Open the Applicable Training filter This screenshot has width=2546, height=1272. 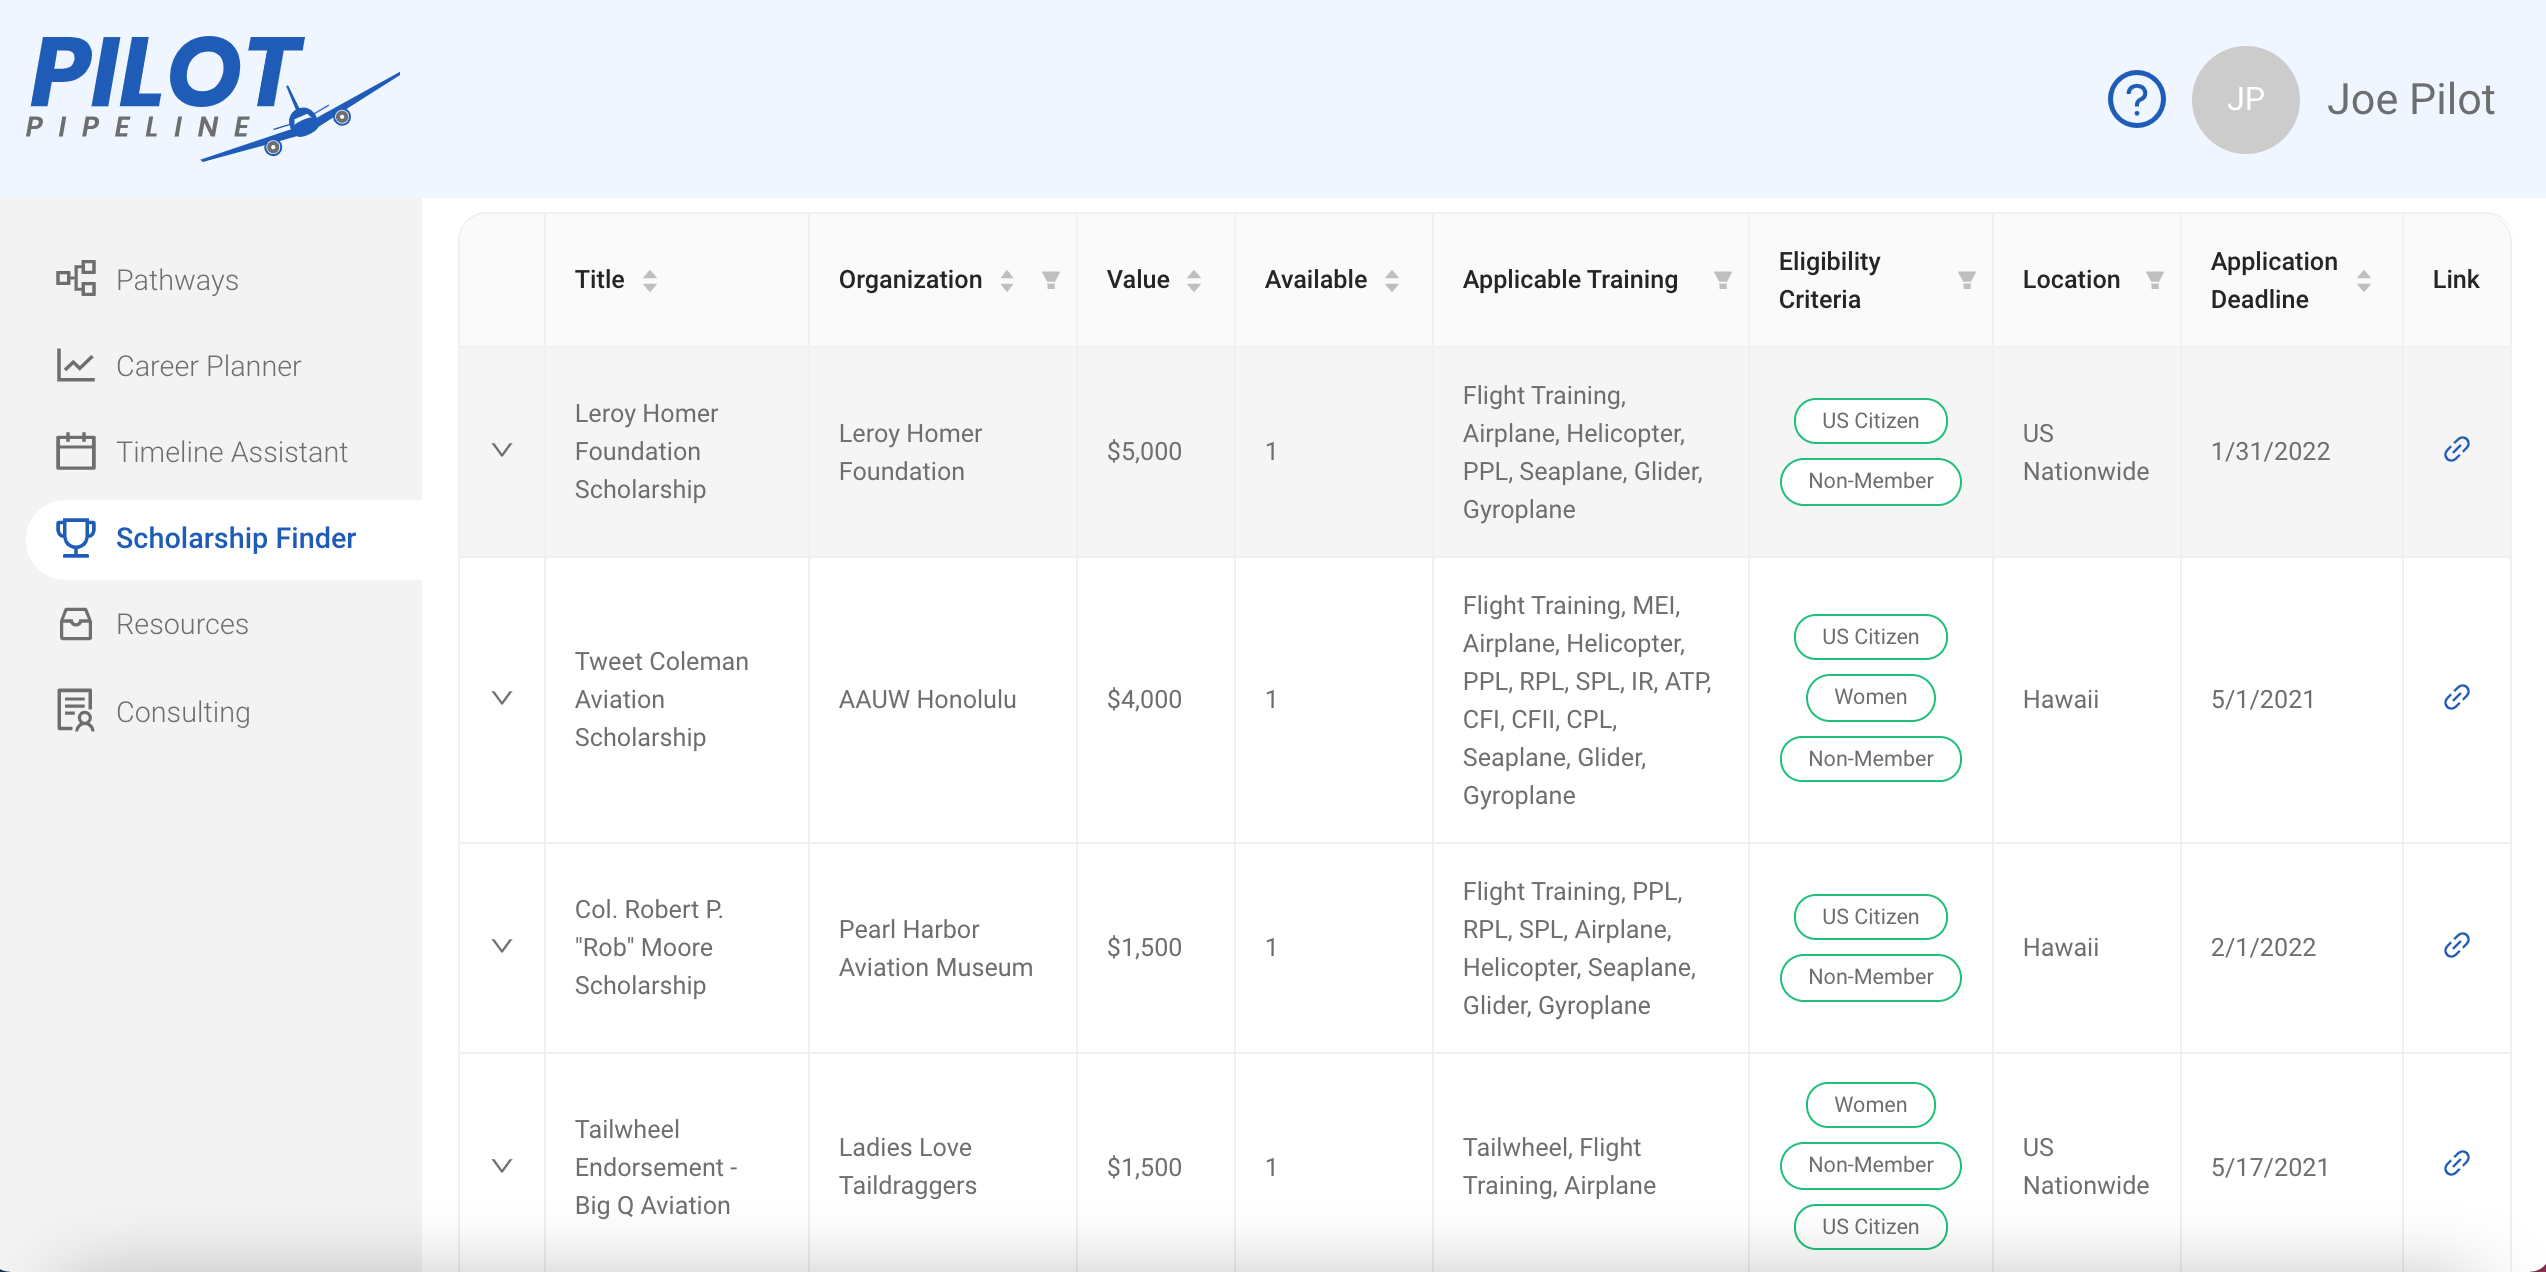(x=1723, y=280)
